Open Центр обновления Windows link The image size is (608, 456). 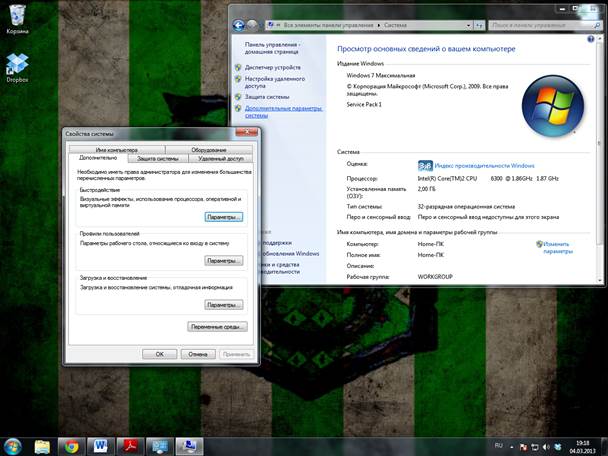coord(290,254)
